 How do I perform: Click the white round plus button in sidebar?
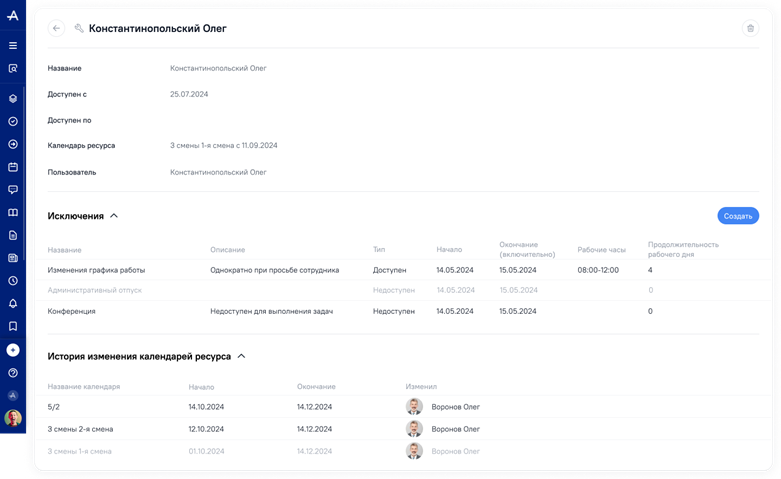pyautogui.click(x=13, y=350)
